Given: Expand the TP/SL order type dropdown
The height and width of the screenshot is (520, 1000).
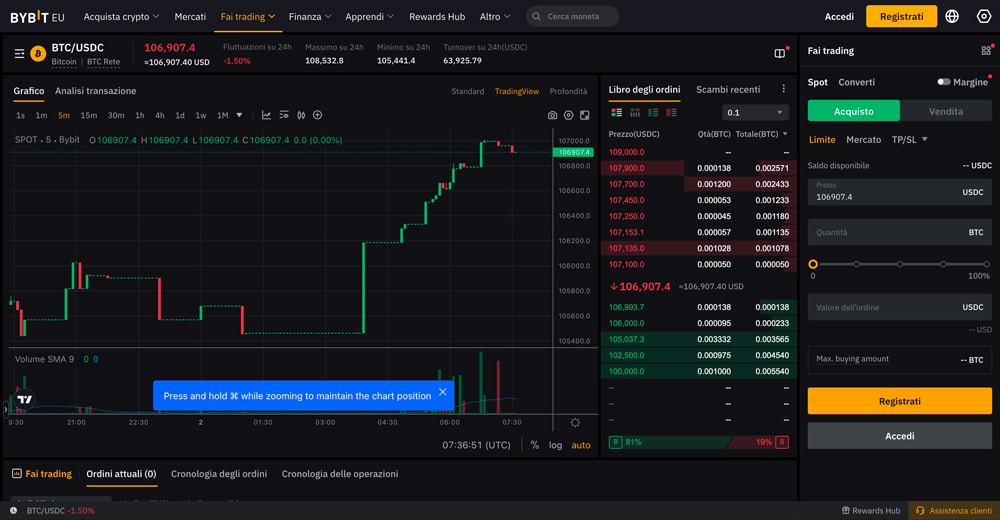Looking at the screenshot, I should [909, 140].
